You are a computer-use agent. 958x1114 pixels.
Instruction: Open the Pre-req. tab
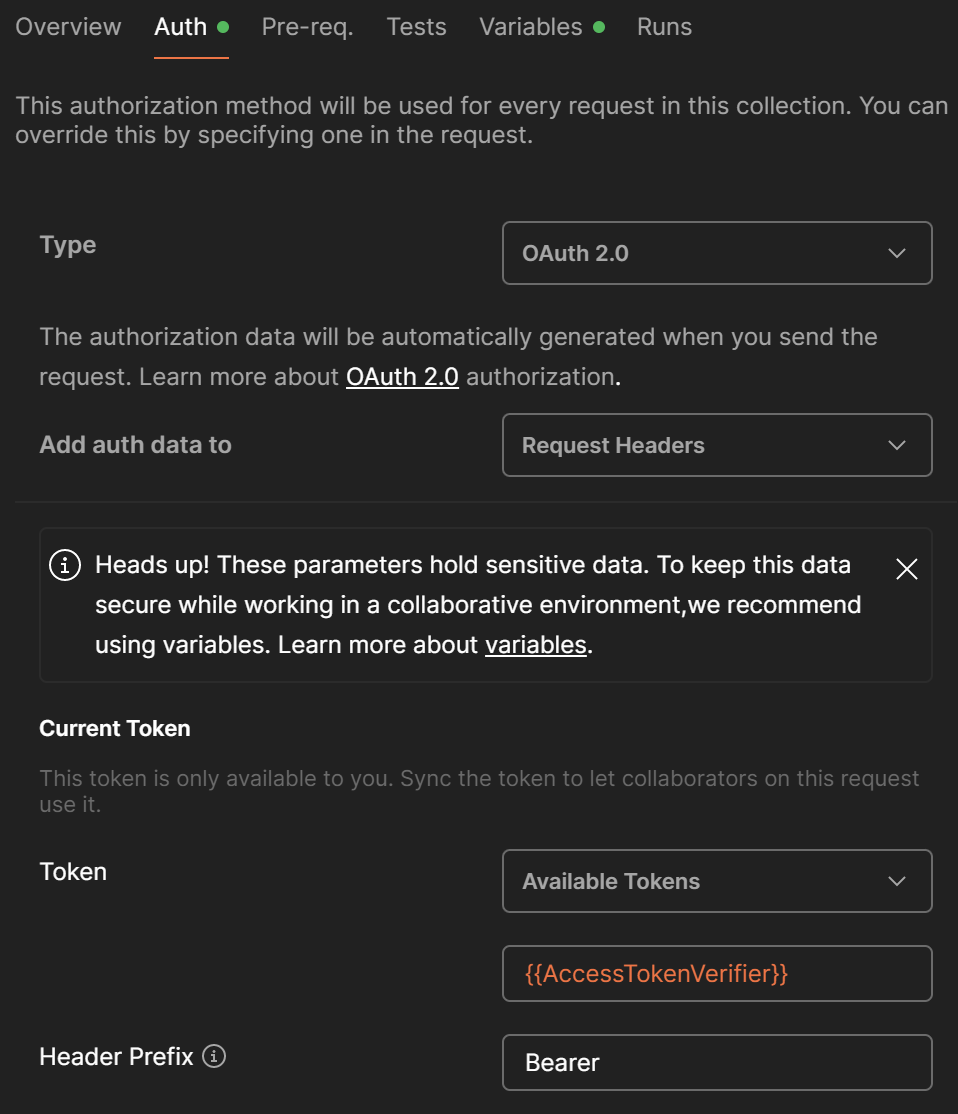[307, 27]
